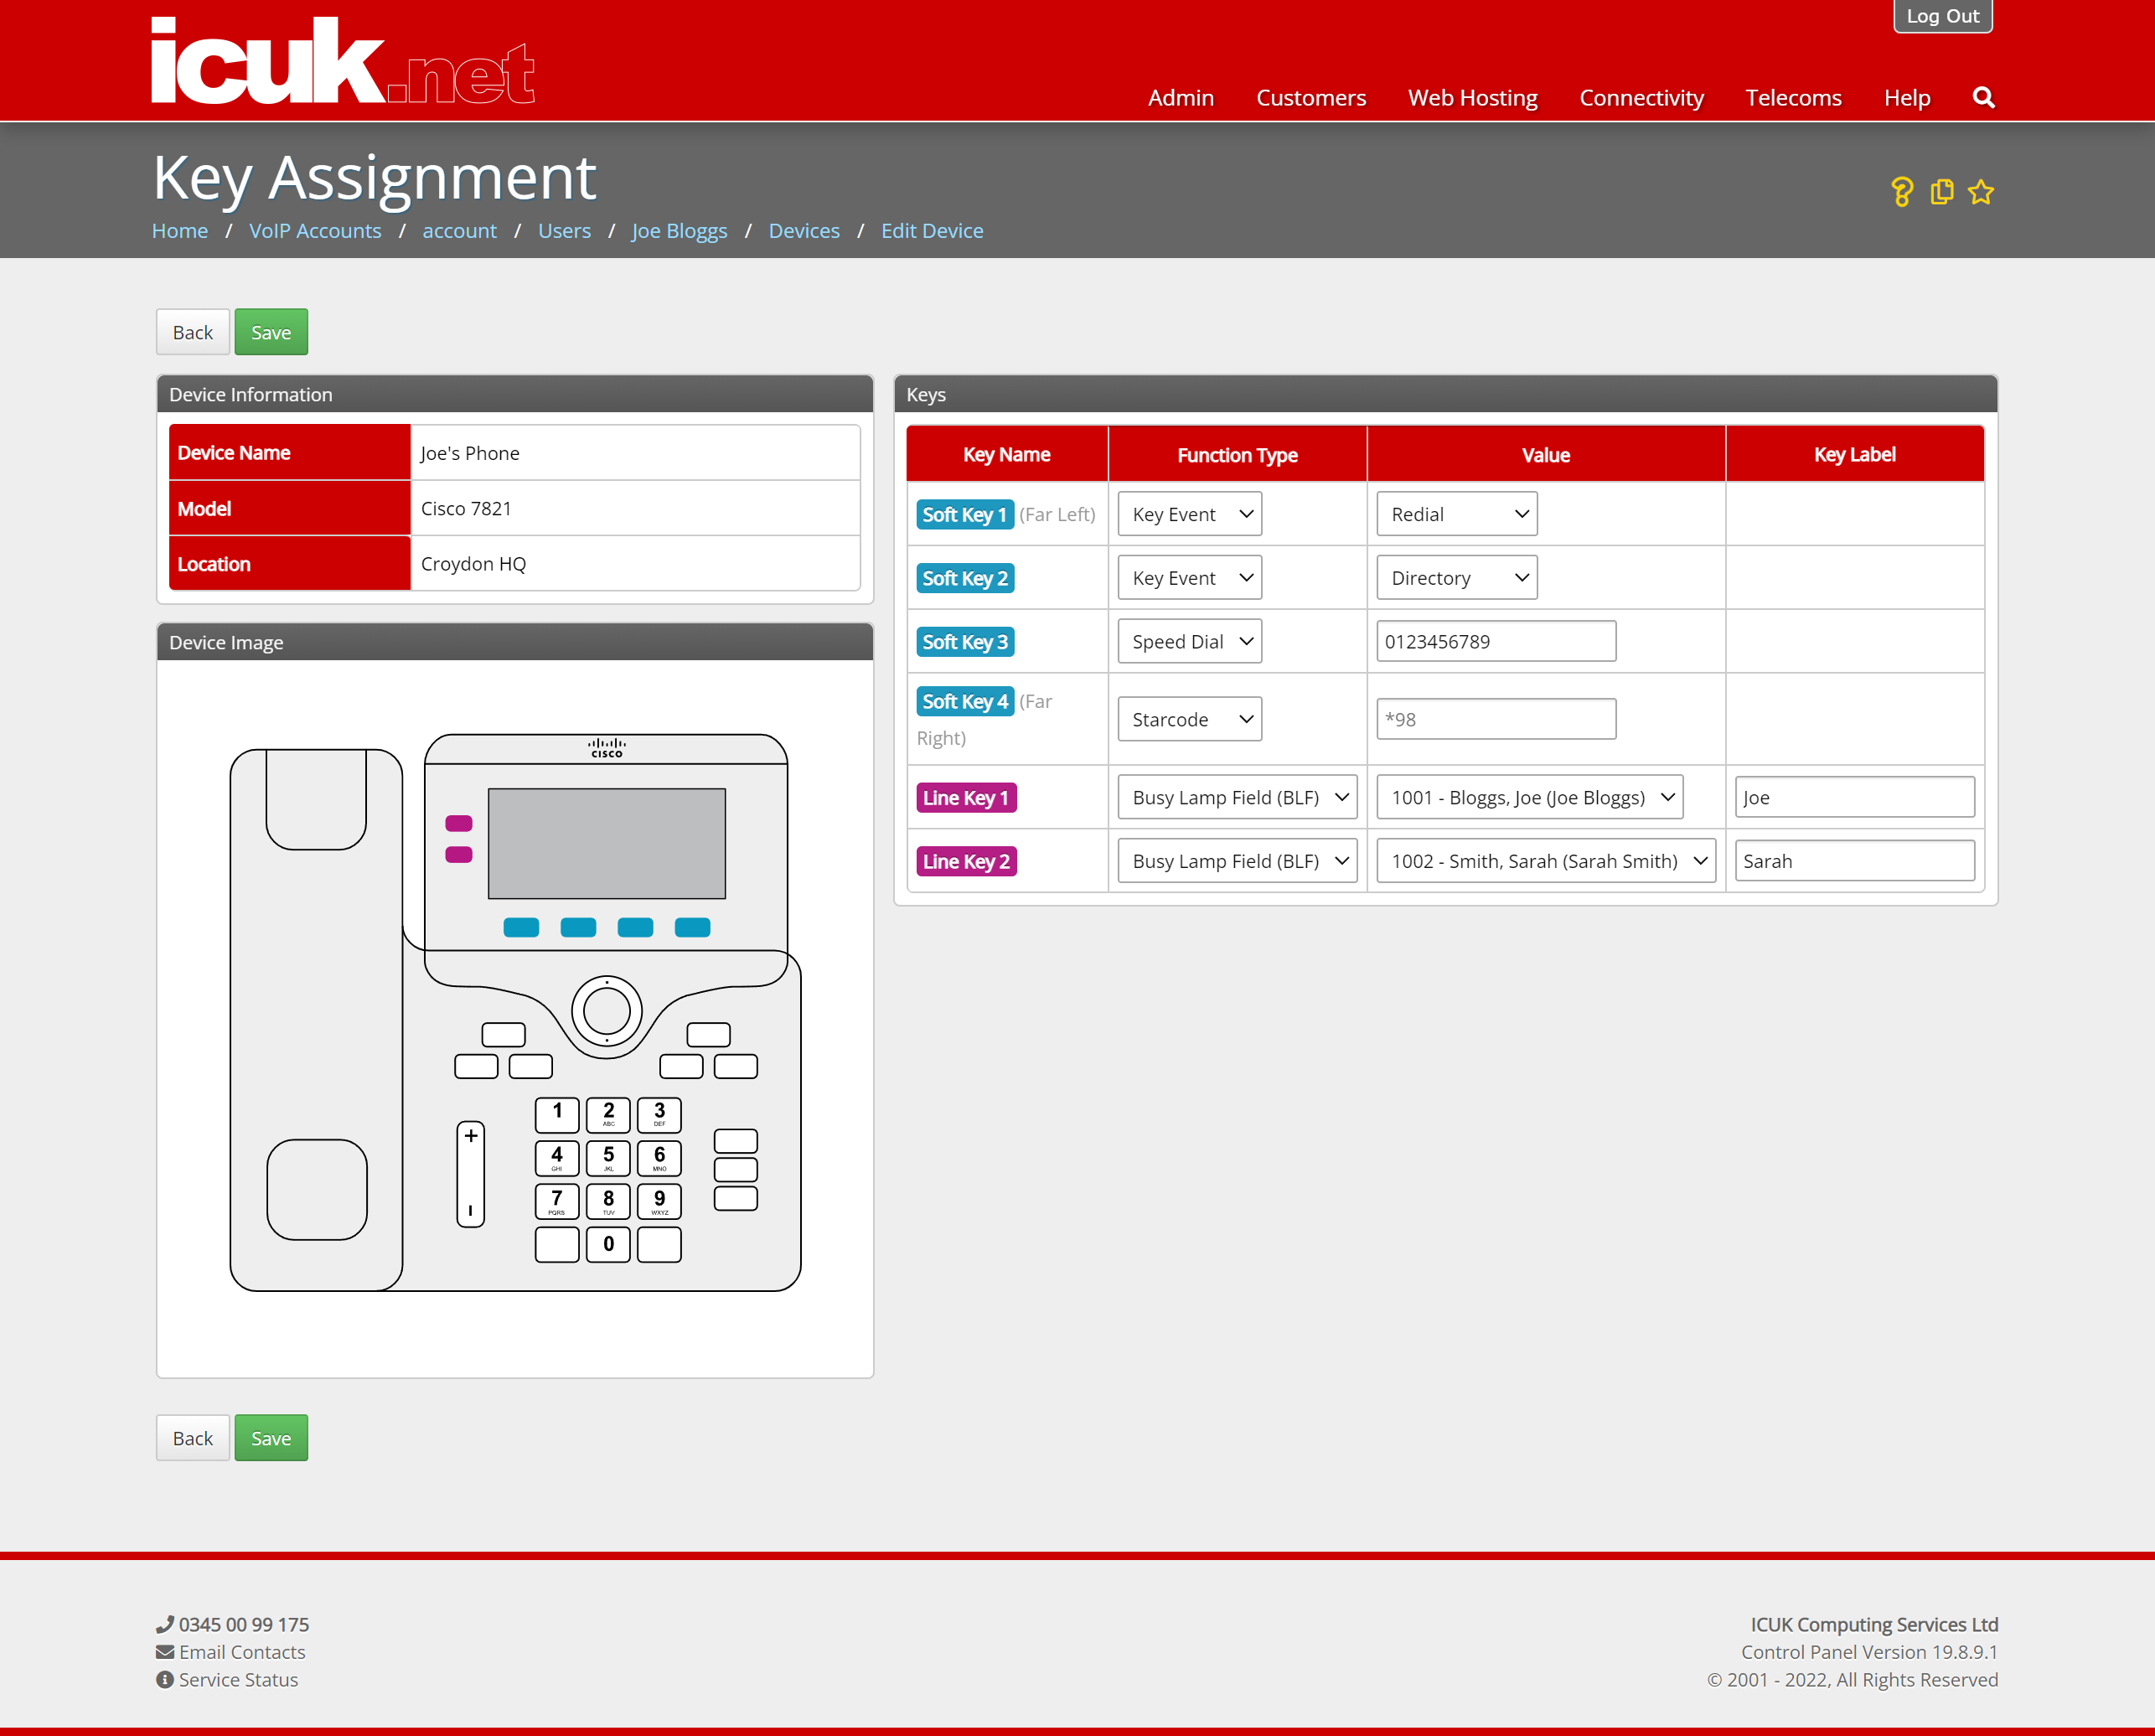This screenshot has height=1736, width=2155.
Task: Click second blue soft key on phone image
Action: pos(578,927)
